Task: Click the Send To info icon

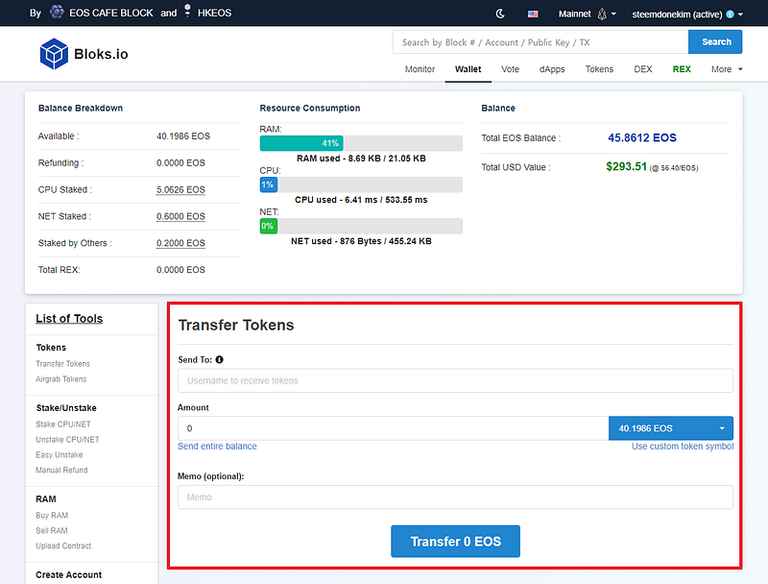Action: pyautogui.click(x=219, y=359)
